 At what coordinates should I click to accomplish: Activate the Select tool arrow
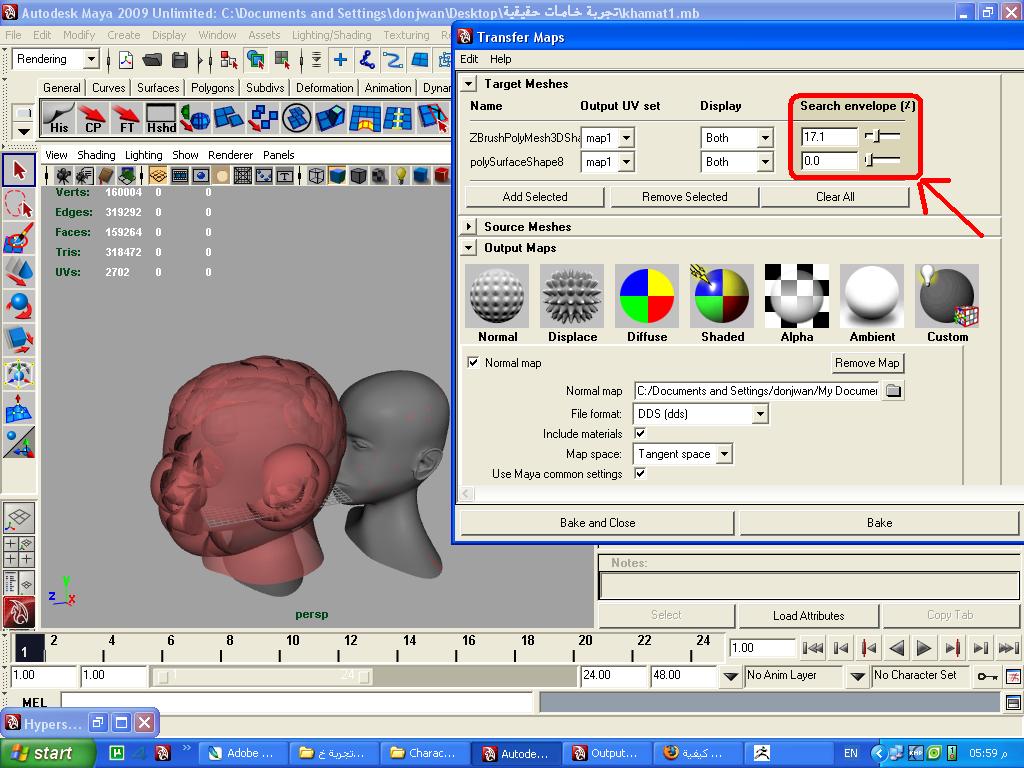(x=19, y=170)
